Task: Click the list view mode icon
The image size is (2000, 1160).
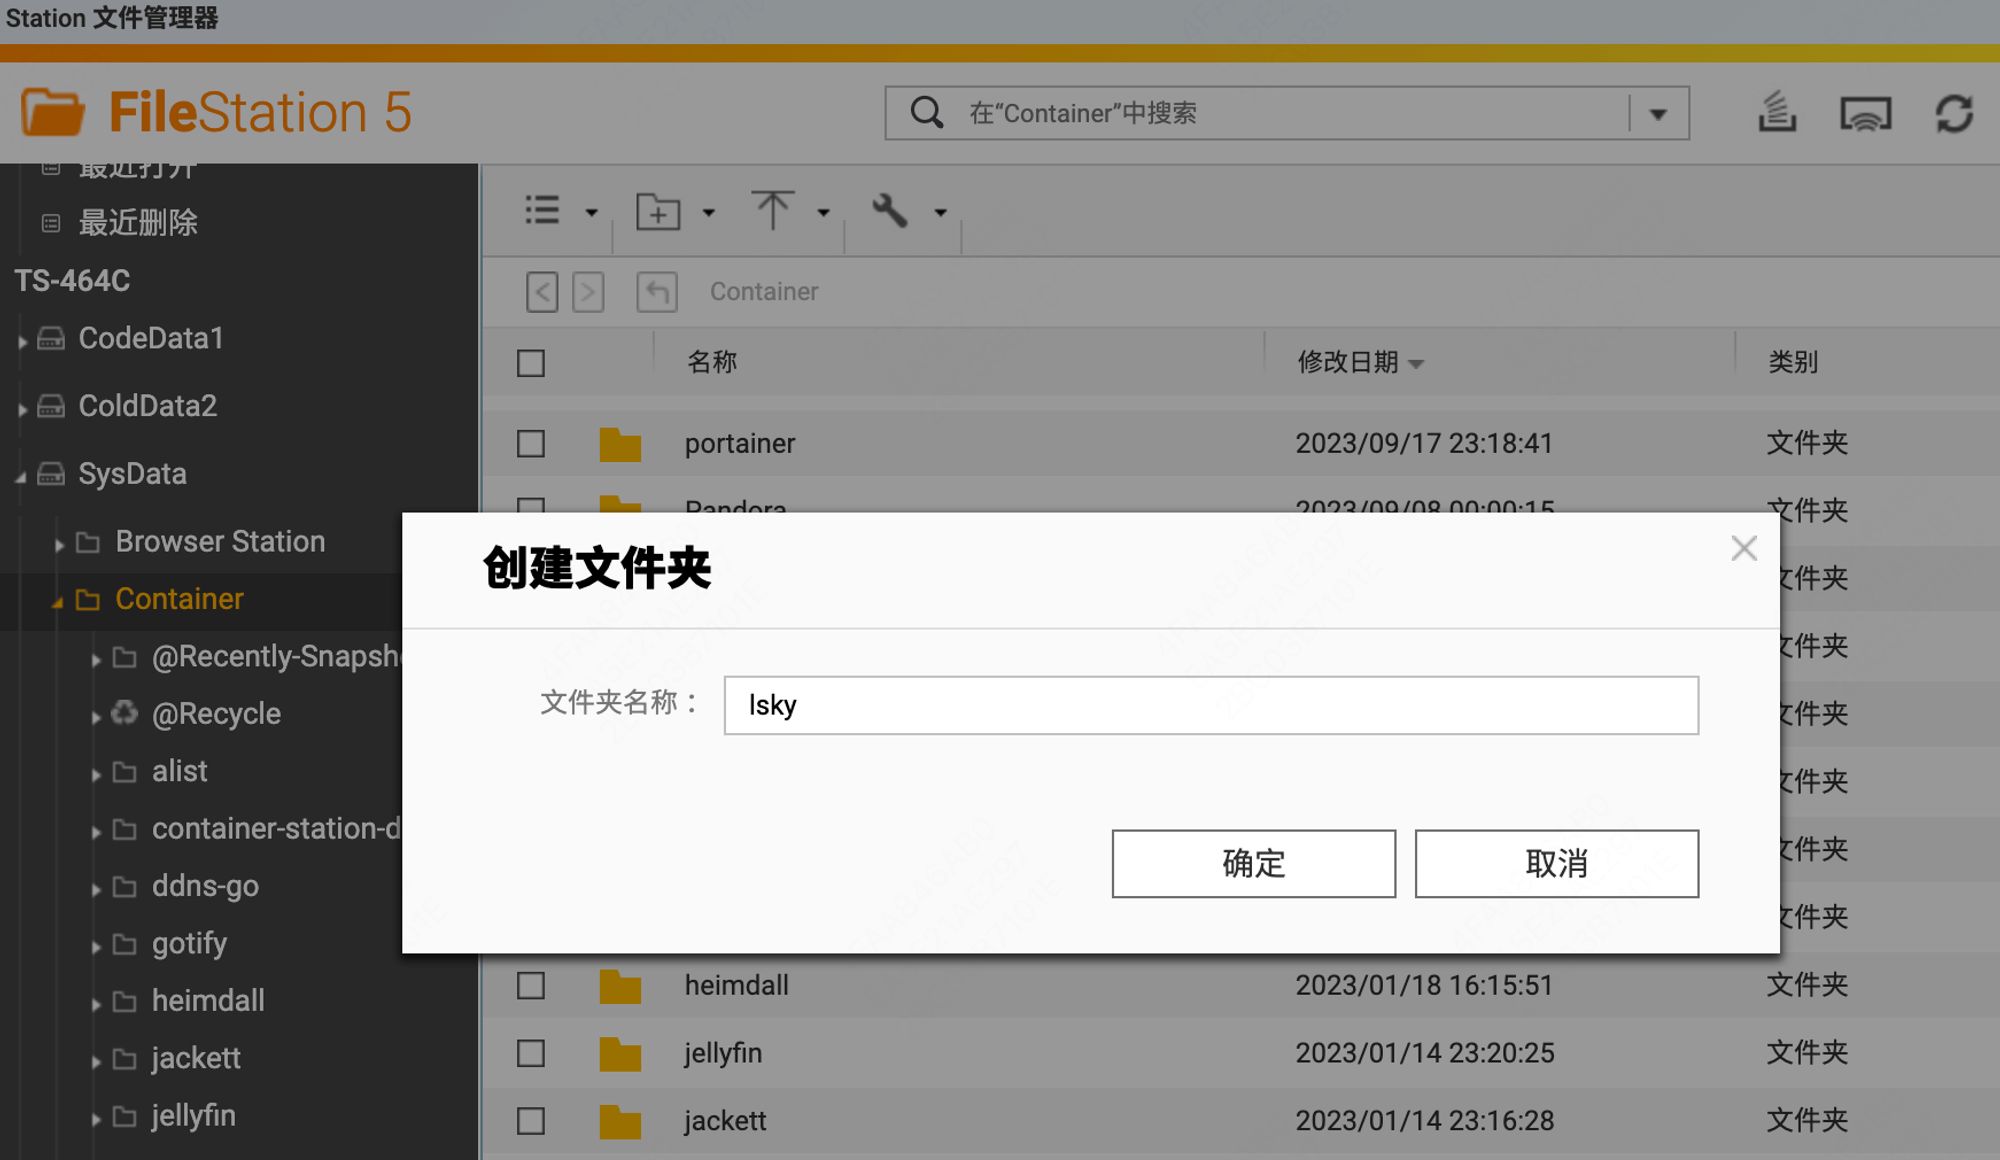Action: click(543, 211)
